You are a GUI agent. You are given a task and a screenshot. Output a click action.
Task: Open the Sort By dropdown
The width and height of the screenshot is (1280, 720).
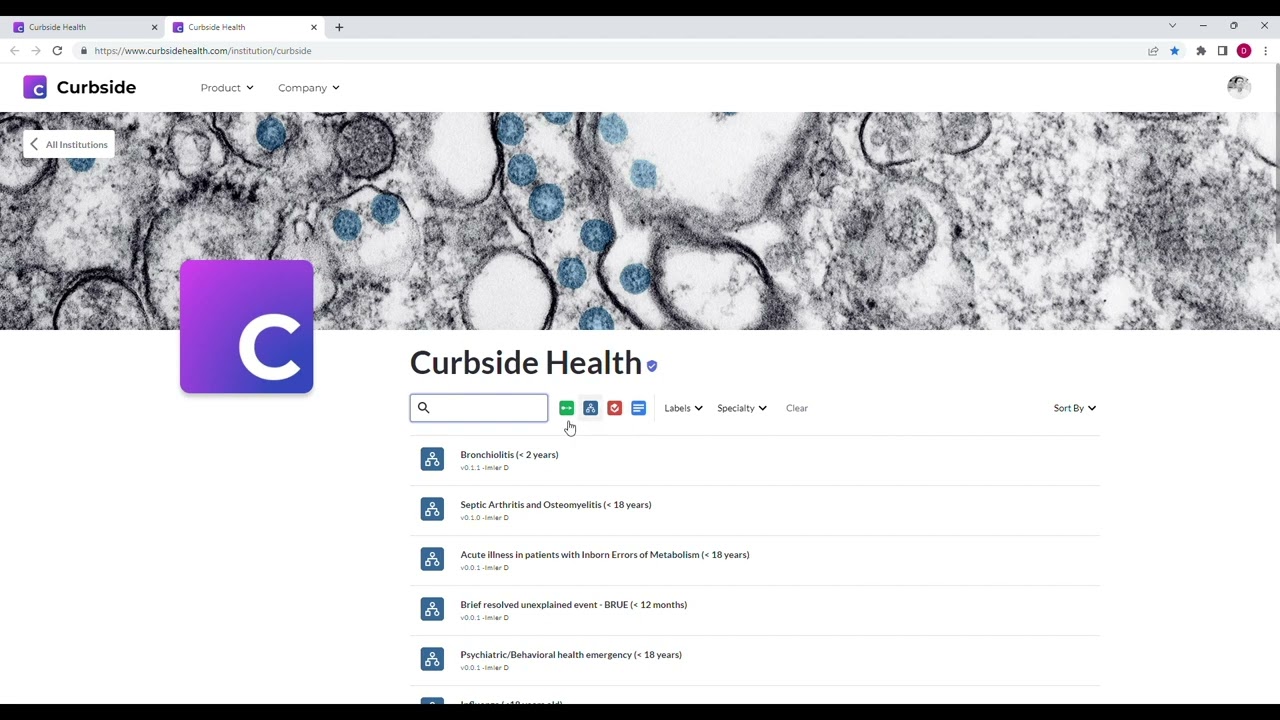click(1074, 408)
